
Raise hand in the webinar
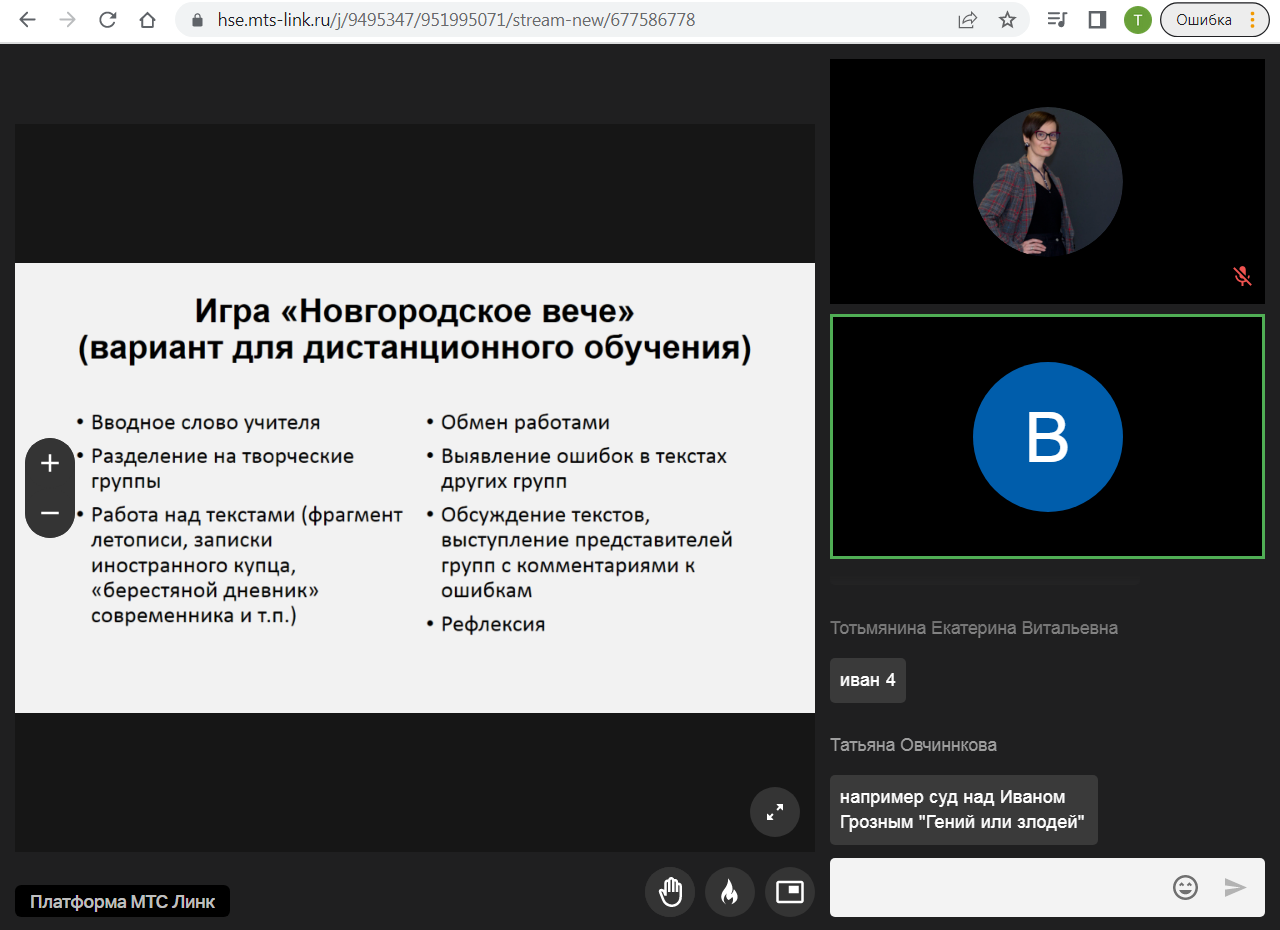[670, 891]
